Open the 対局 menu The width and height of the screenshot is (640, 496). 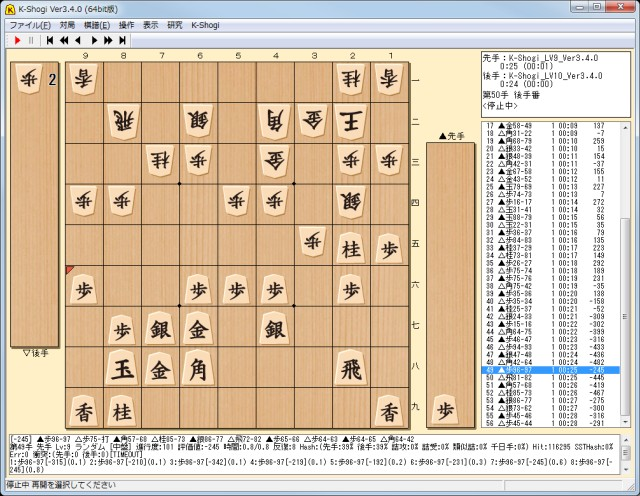(67, 24)
